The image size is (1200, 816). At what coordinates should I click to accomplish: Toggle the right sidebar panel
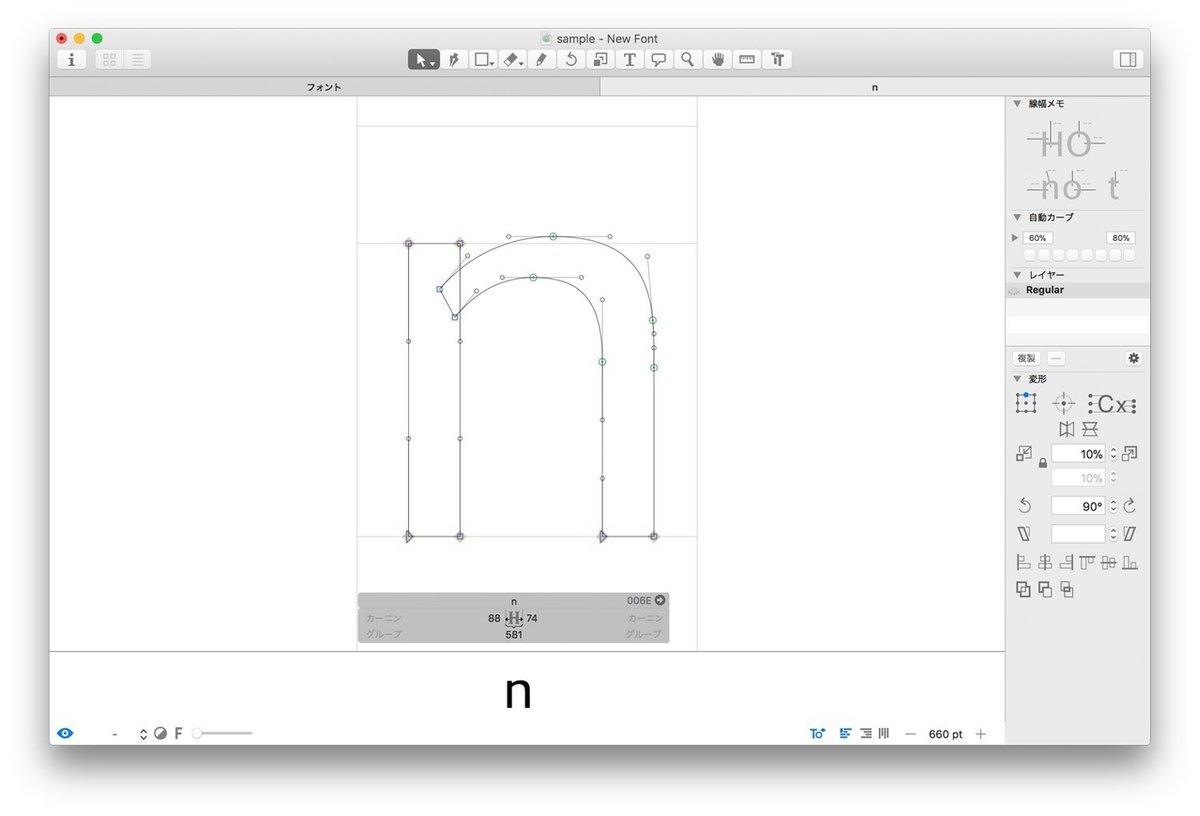click(x=1127, y=60)
